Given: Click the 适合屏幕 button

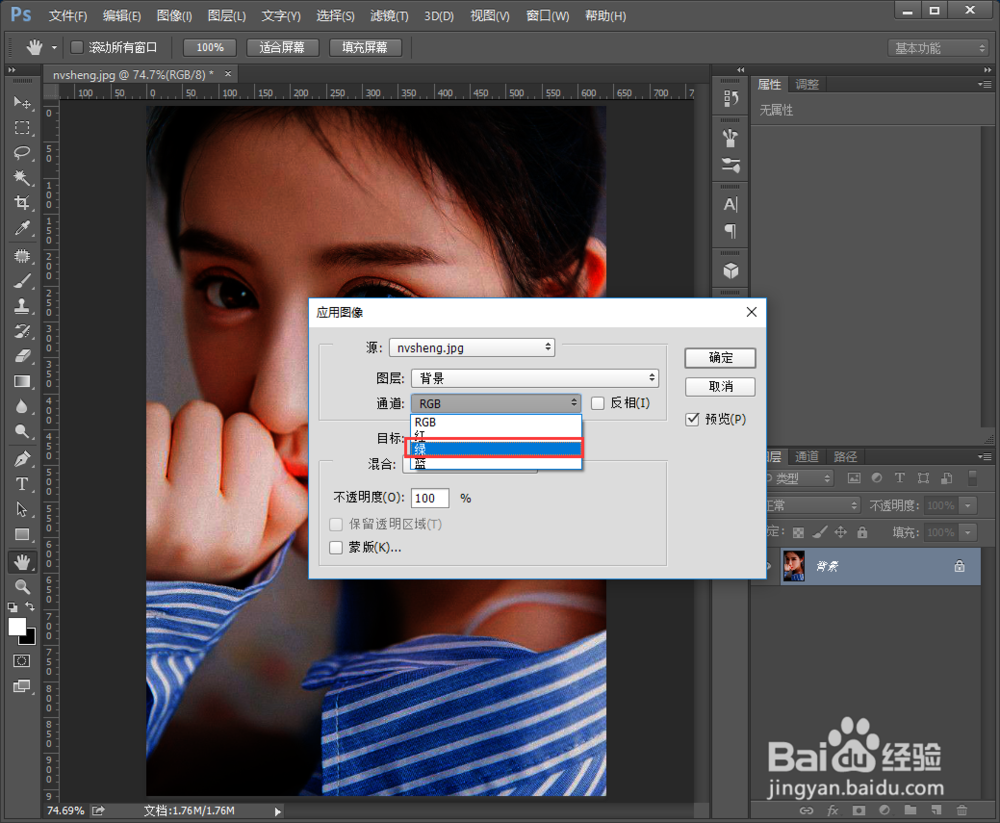Looking at the screenshot, I should (x=282, y=47).
